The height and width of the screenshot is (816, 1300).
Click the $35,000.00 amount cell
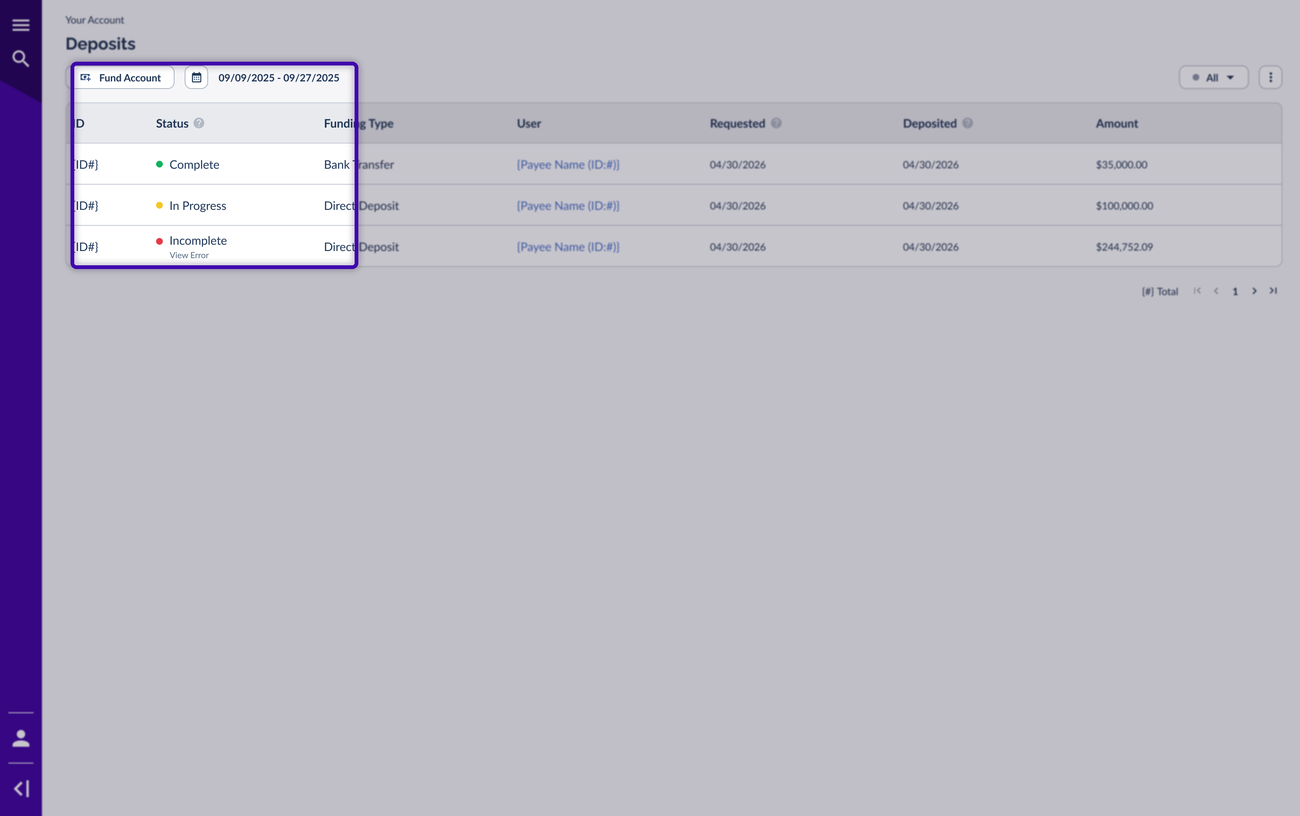tap(1121, 165)
